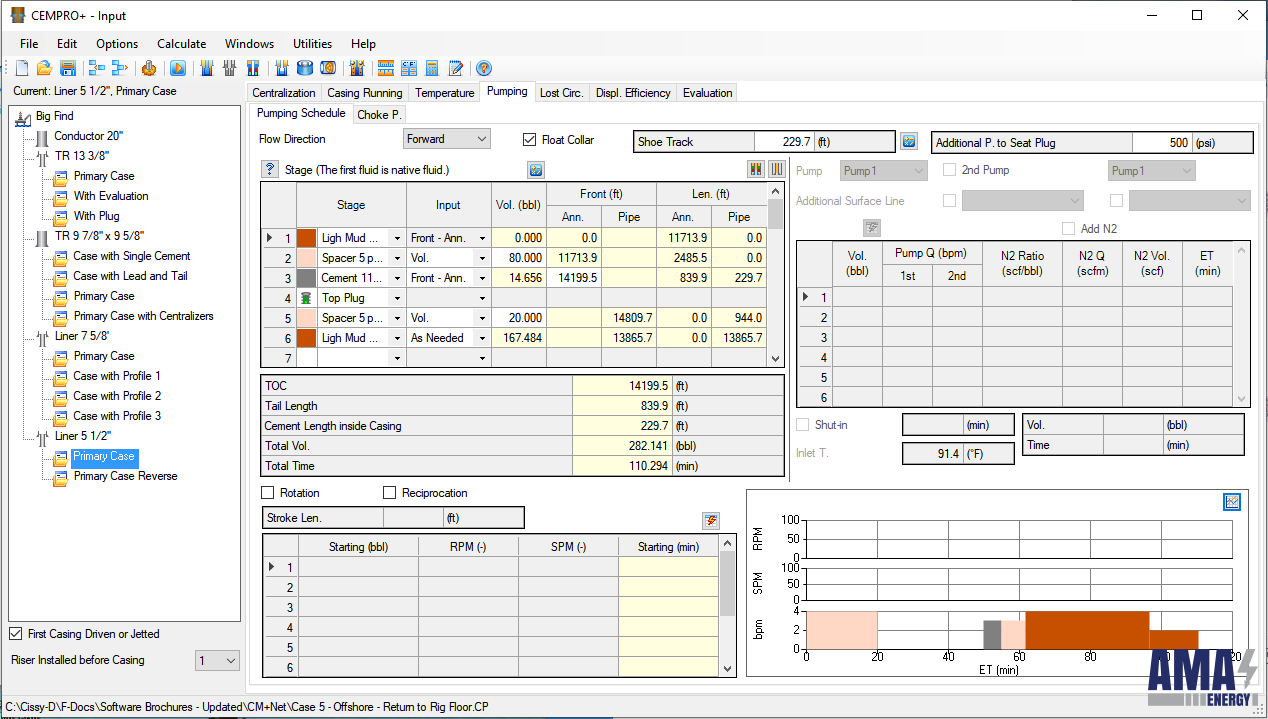1268x719 pixels.
Task: Toggle First Casing Driven or Jetted
Action: pos(15,634)
